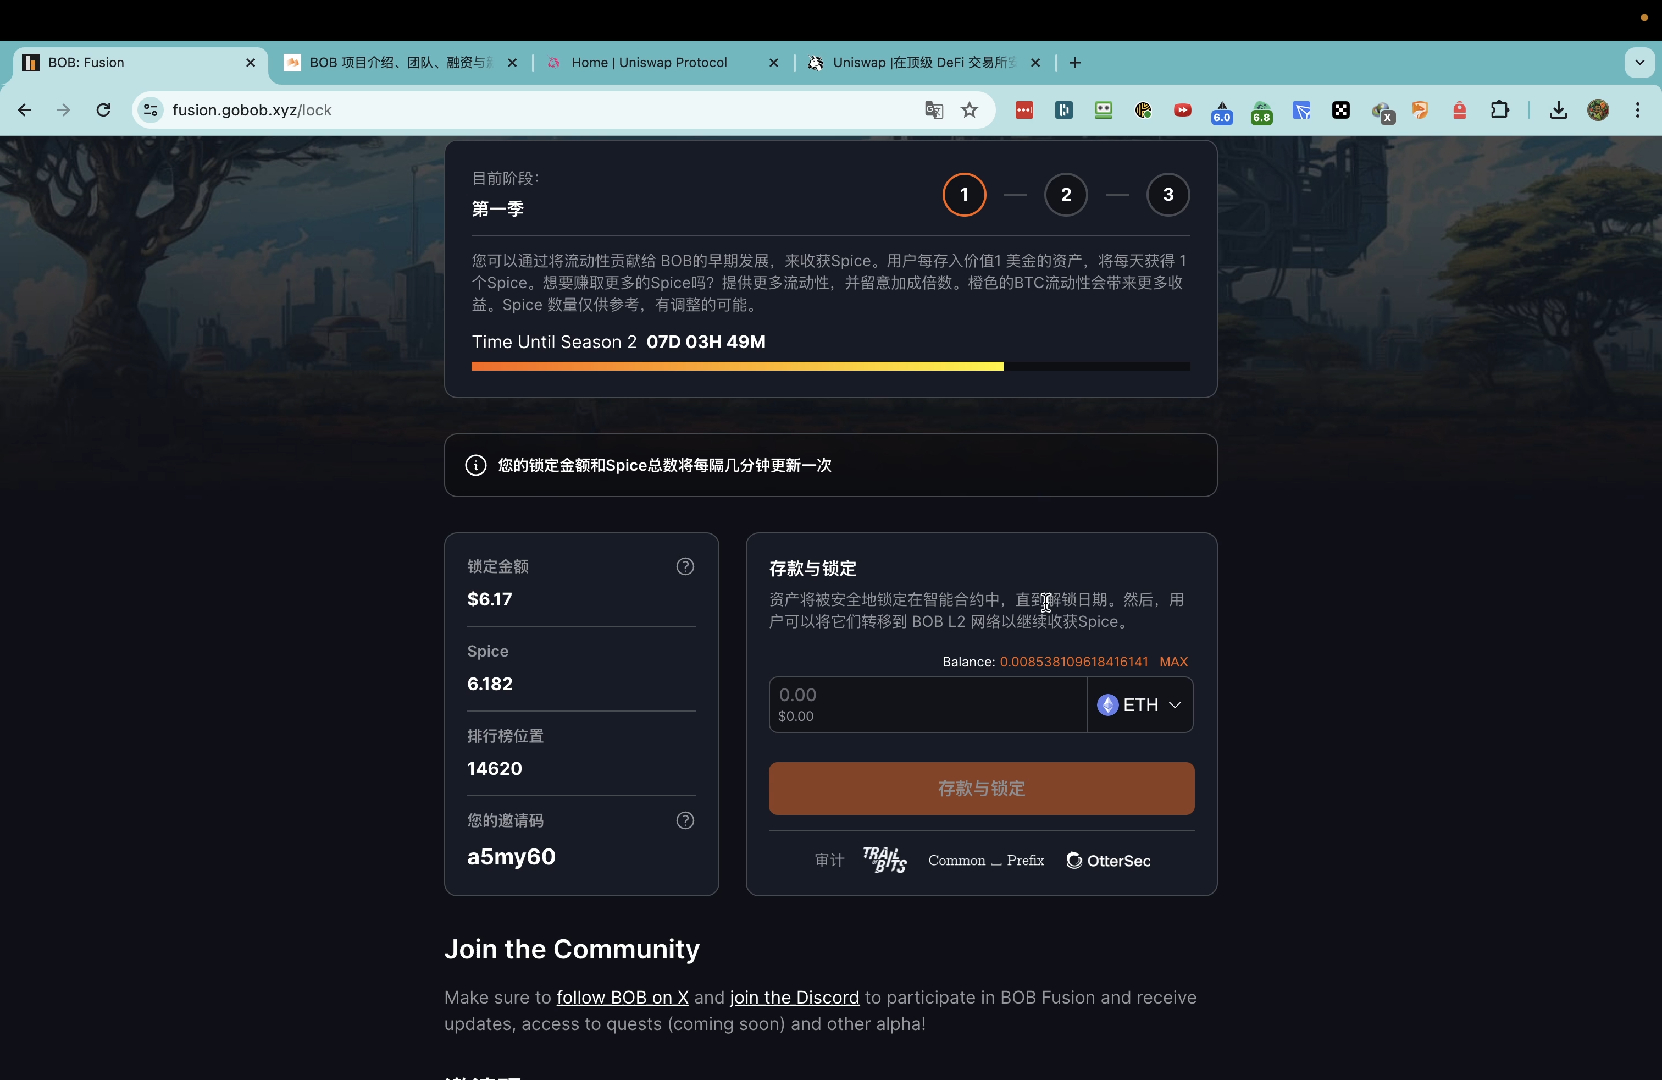The width and height of the screenshot is (1662, 1080).
Task: Click the Spice value 6.182
Action: [489, 684]
